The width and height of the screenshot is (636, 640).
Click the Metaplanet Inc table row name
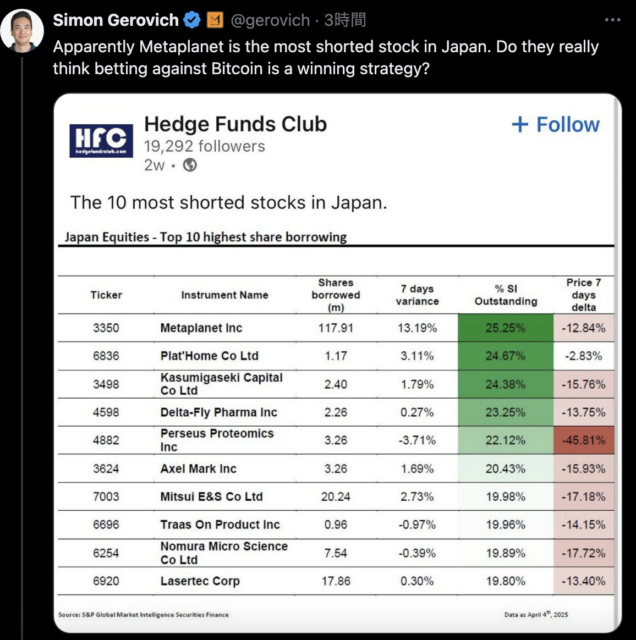tap(201, 328)
